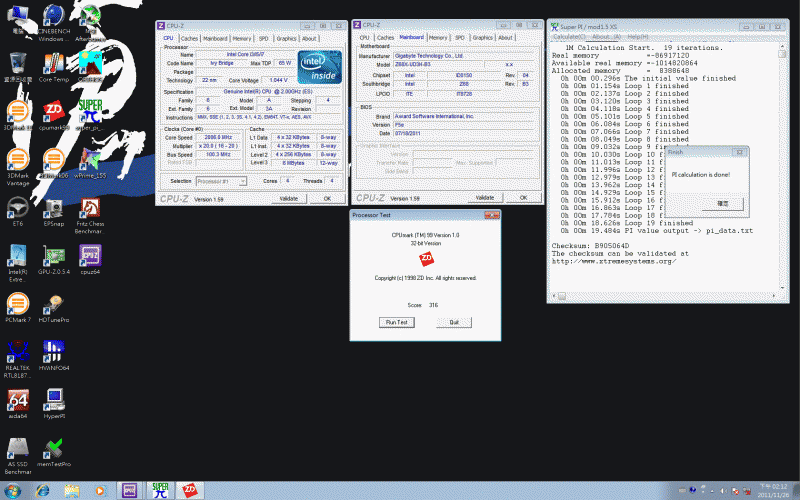
Task: Launch super_pi desktop shortcut
Action: [90, 115]
